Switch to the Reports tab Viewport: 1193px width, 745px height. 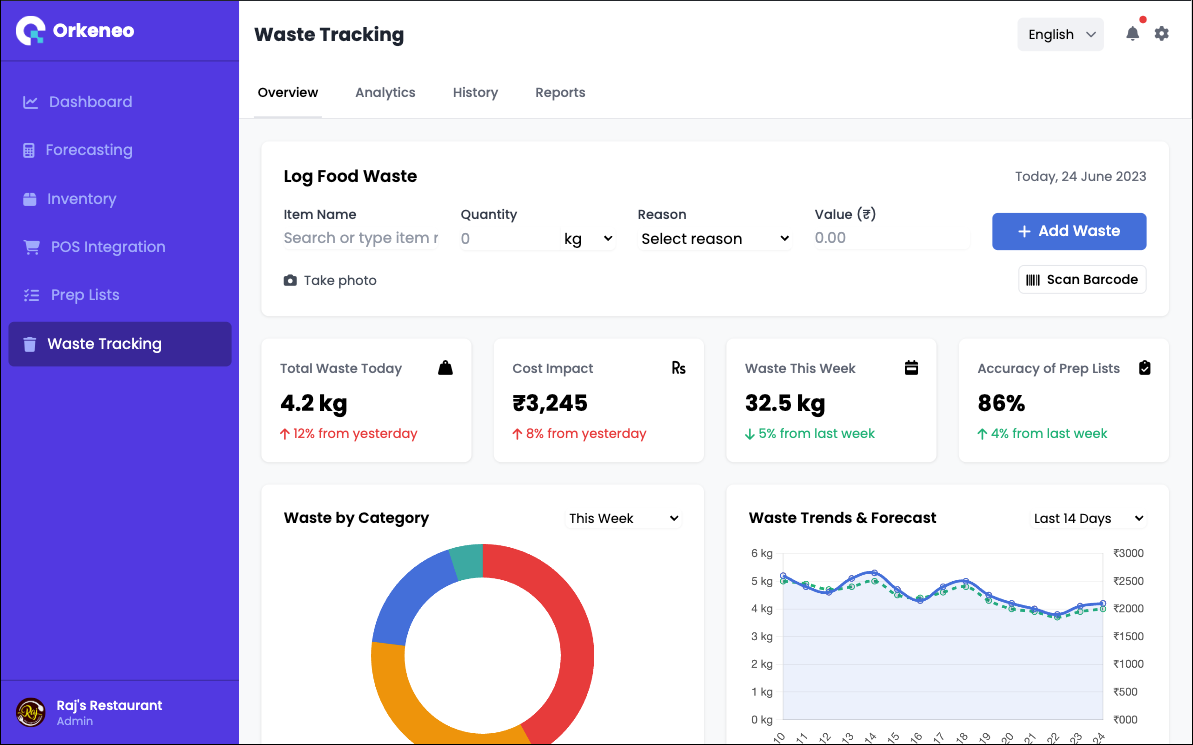coord(560,93)
